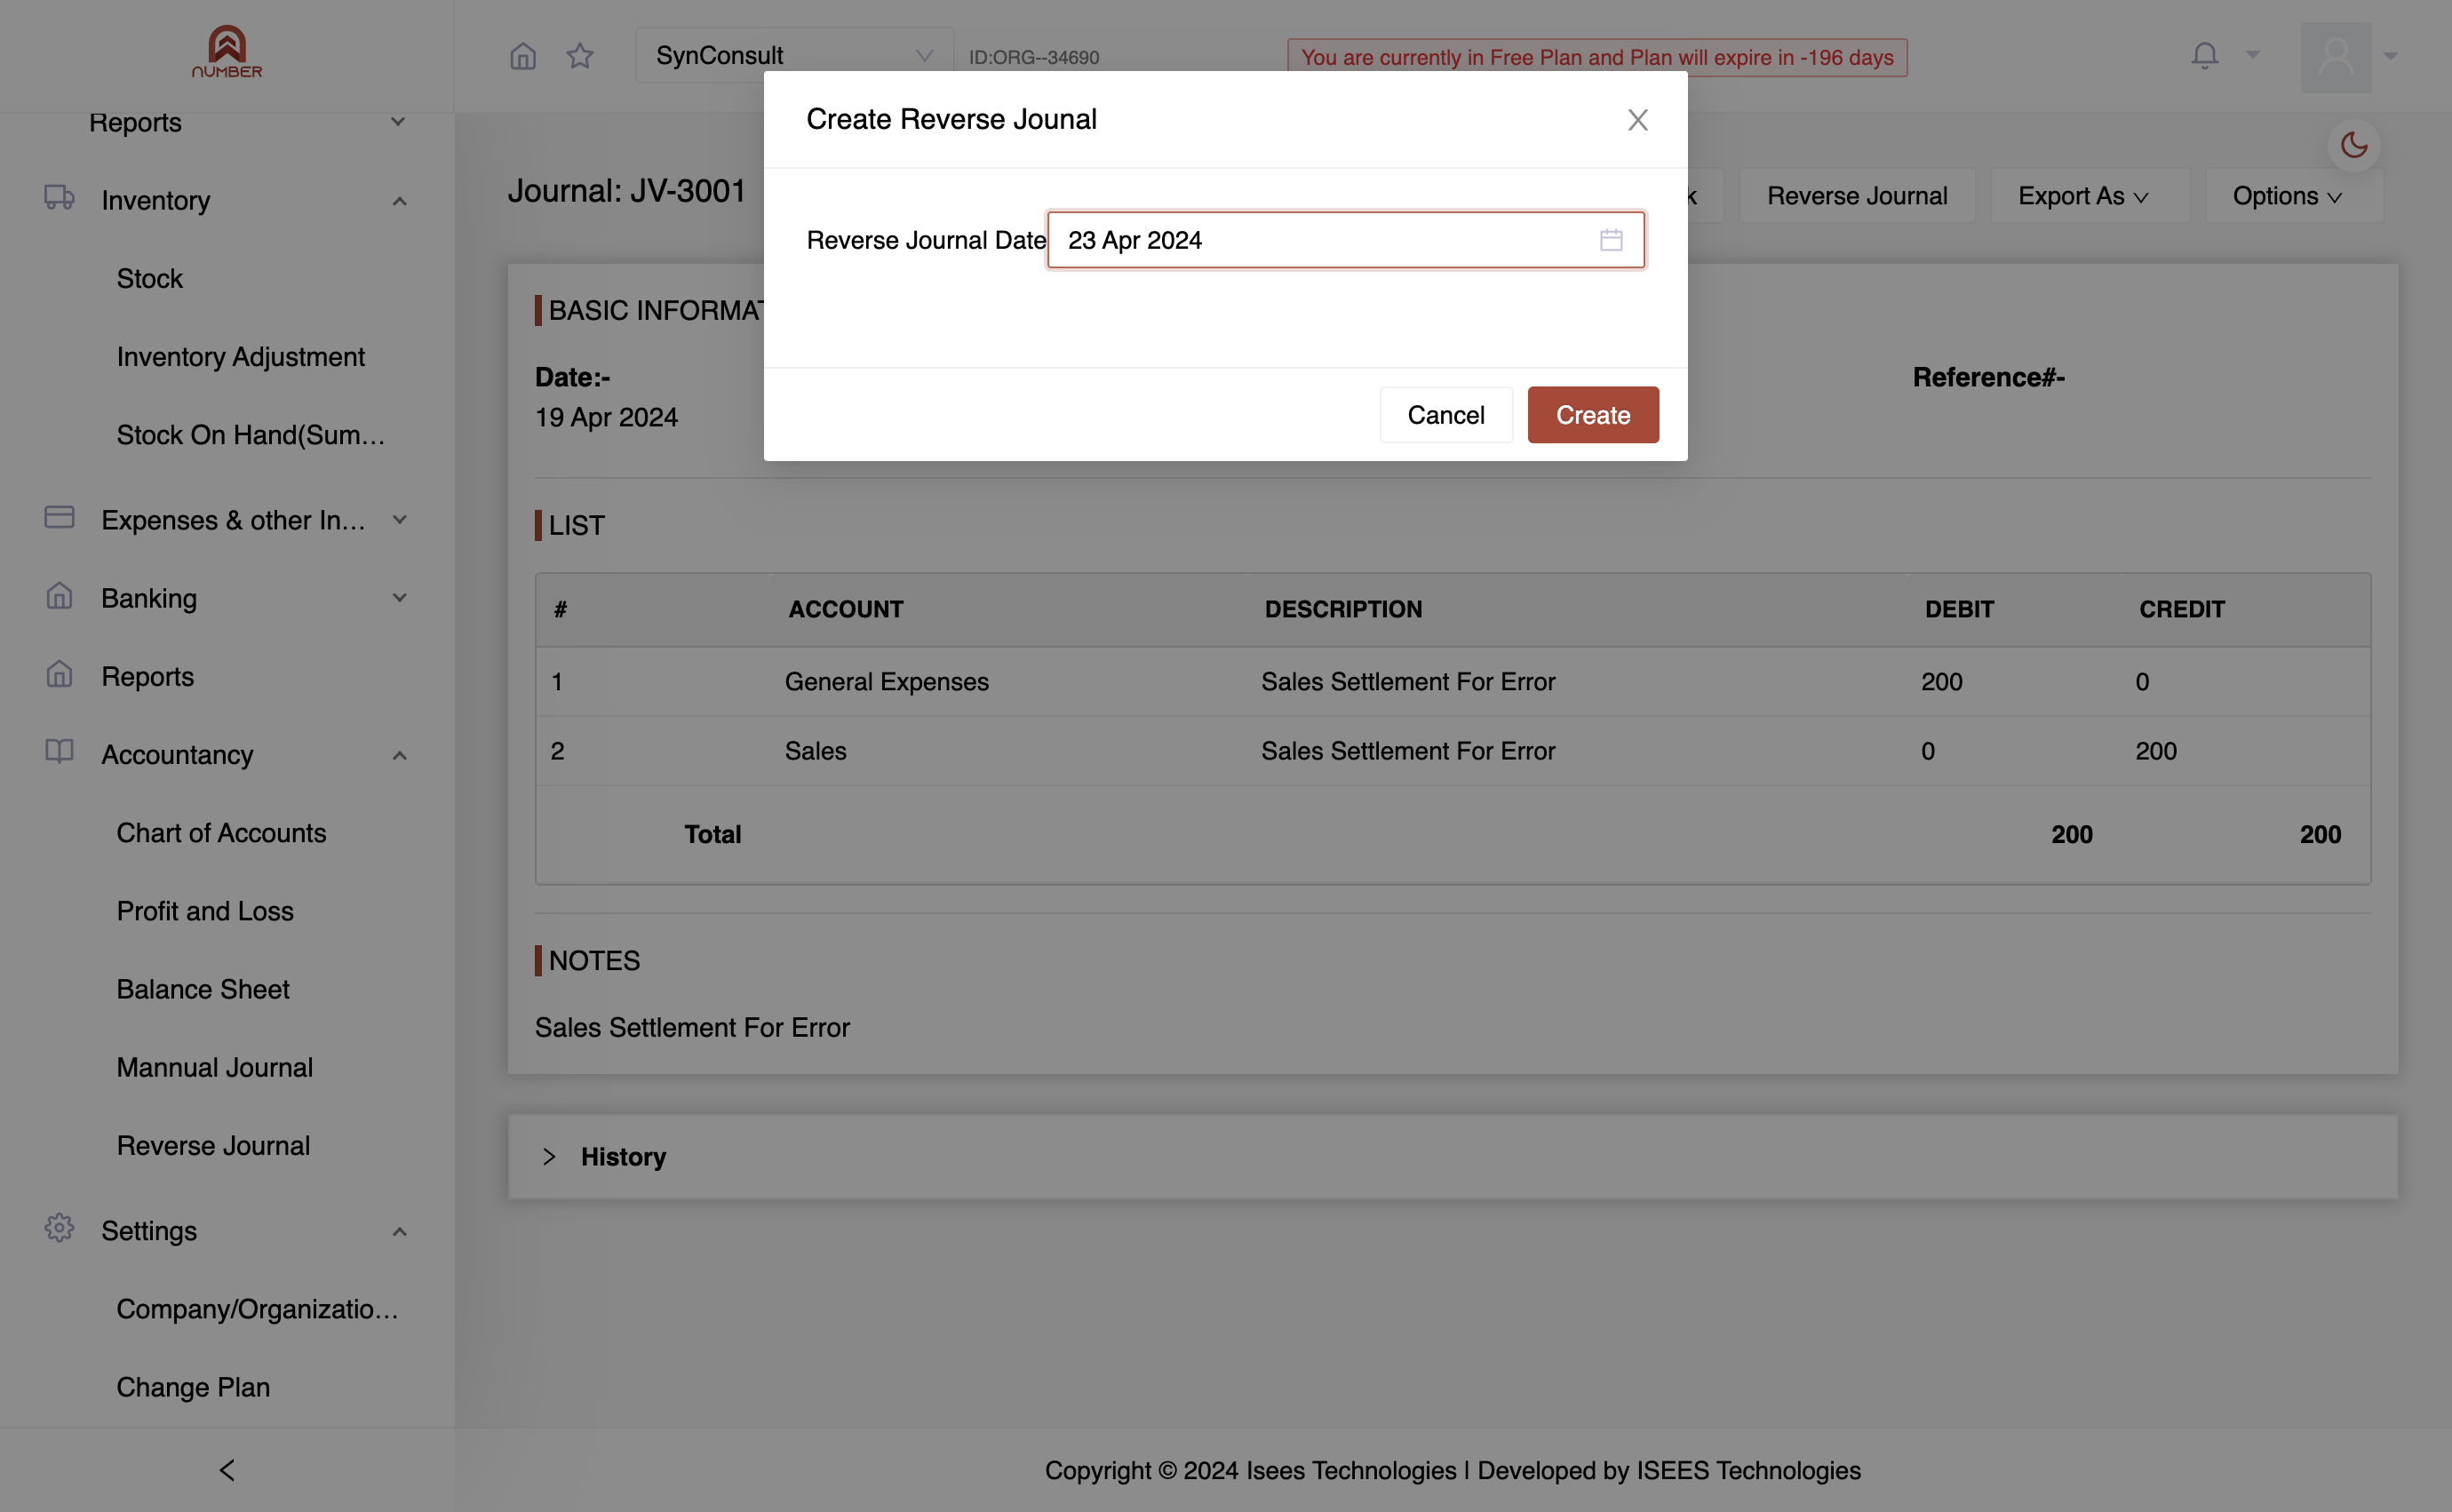Click the star favorites icon
Image resolution: width=2452 pixels, height=1512 pixels.
(x=580, y=56)
